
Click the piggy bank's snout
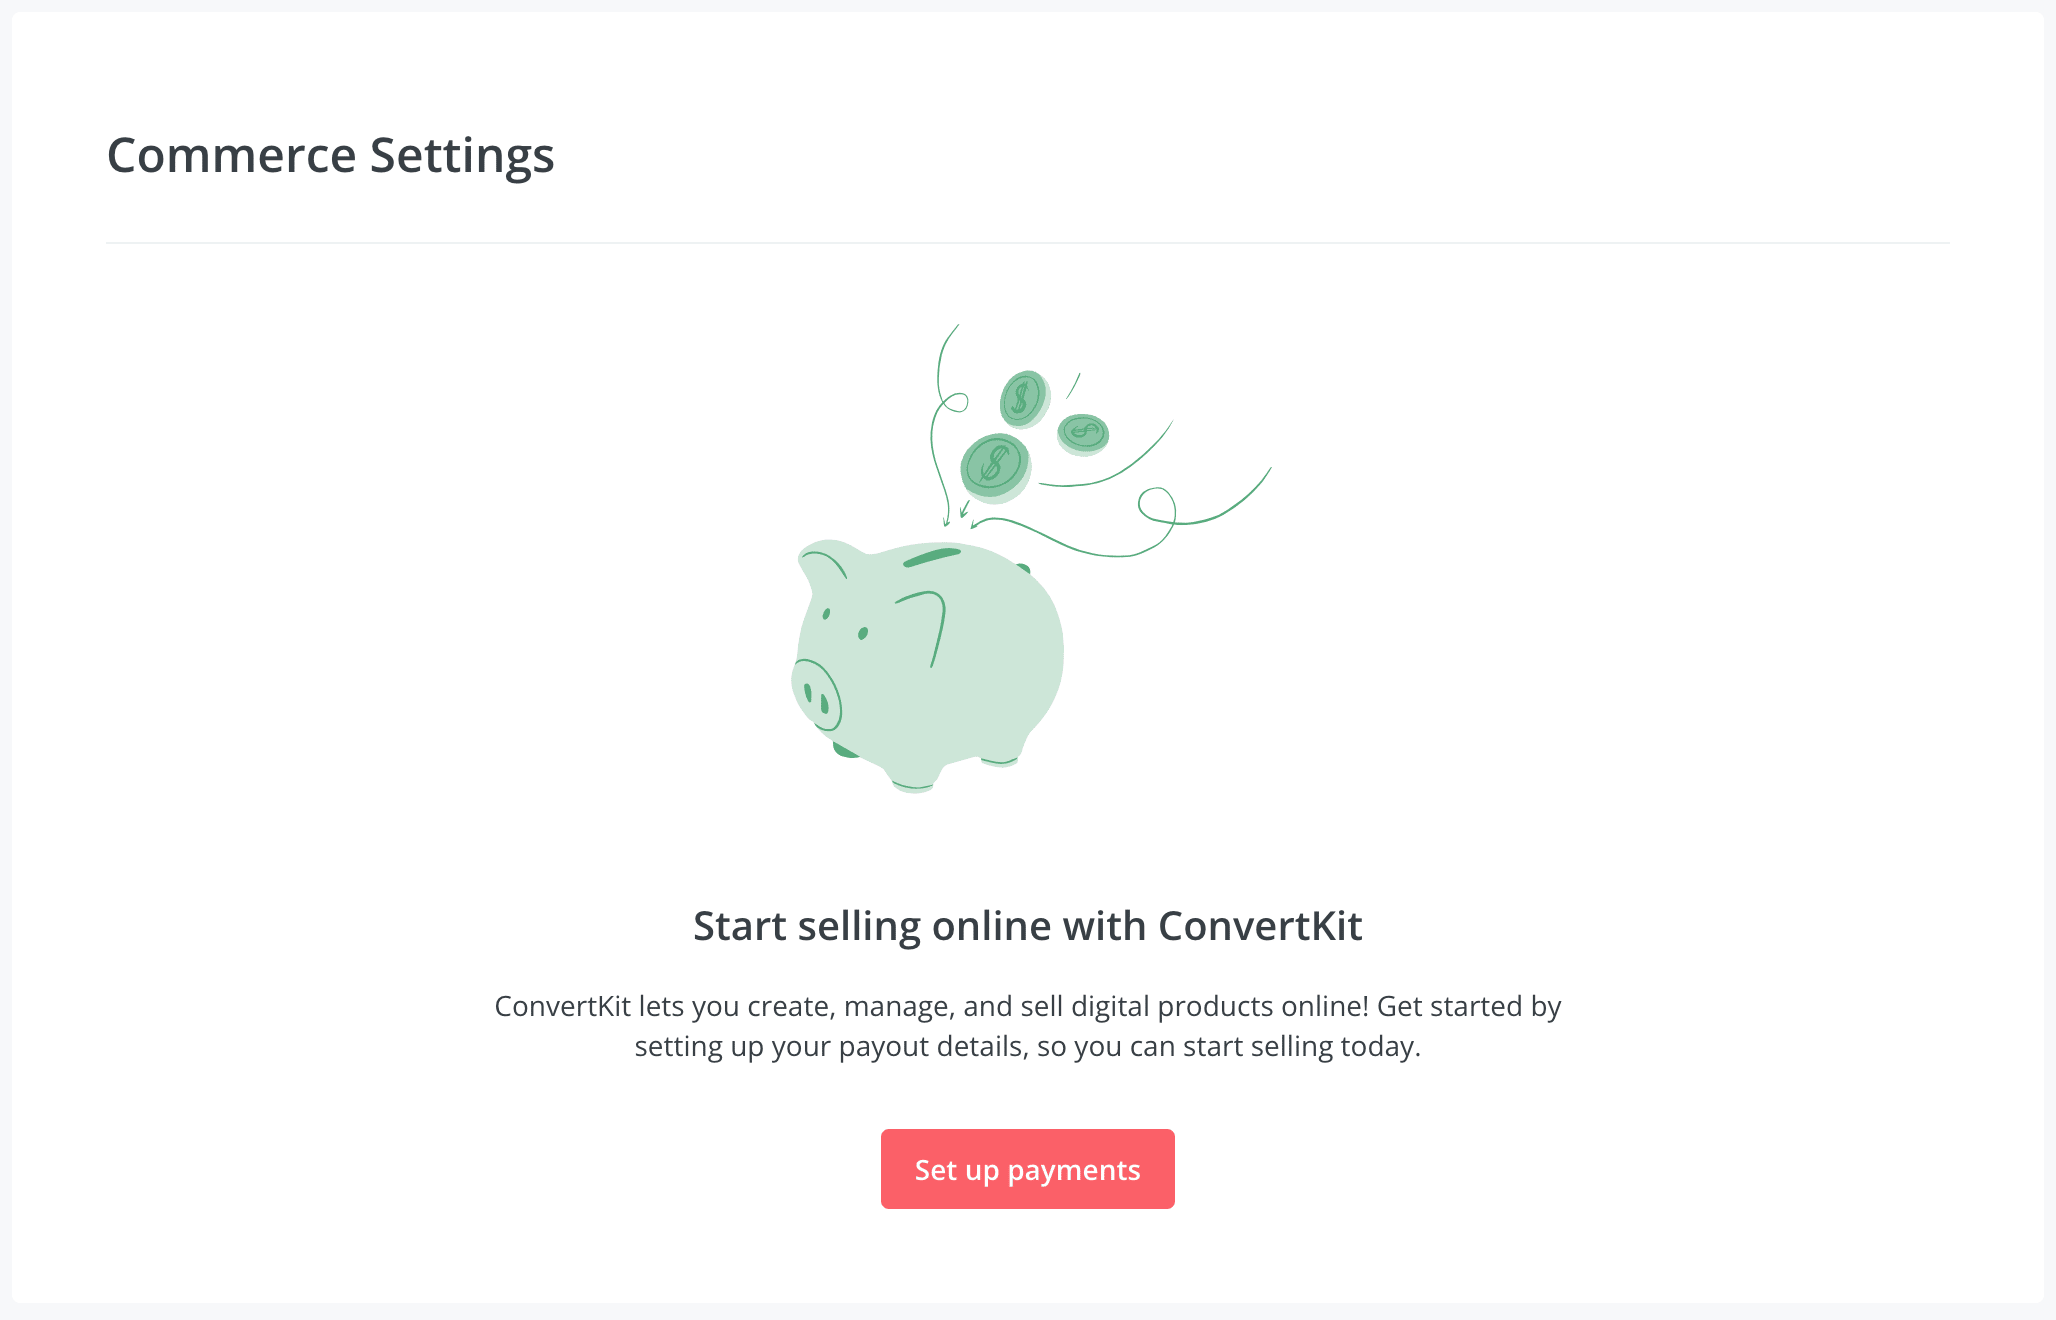click(816, 694)
